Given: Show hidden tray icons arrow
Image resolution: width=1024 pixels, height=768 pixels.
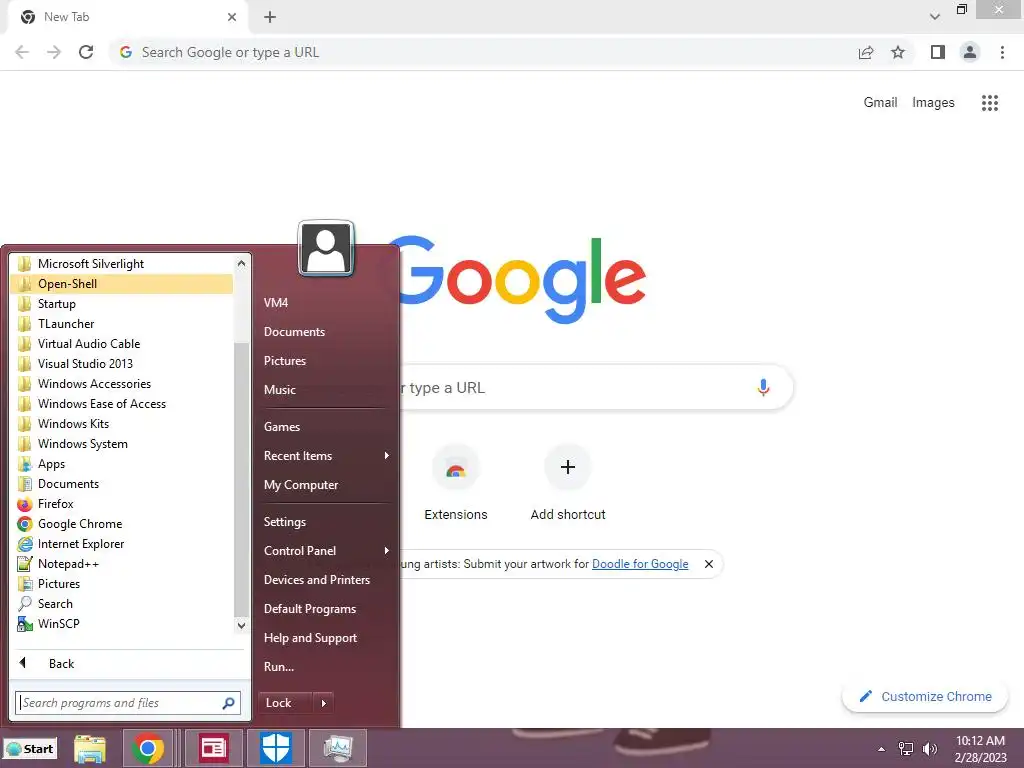Looking at the screenshot, I should click(x=882, y=749).
